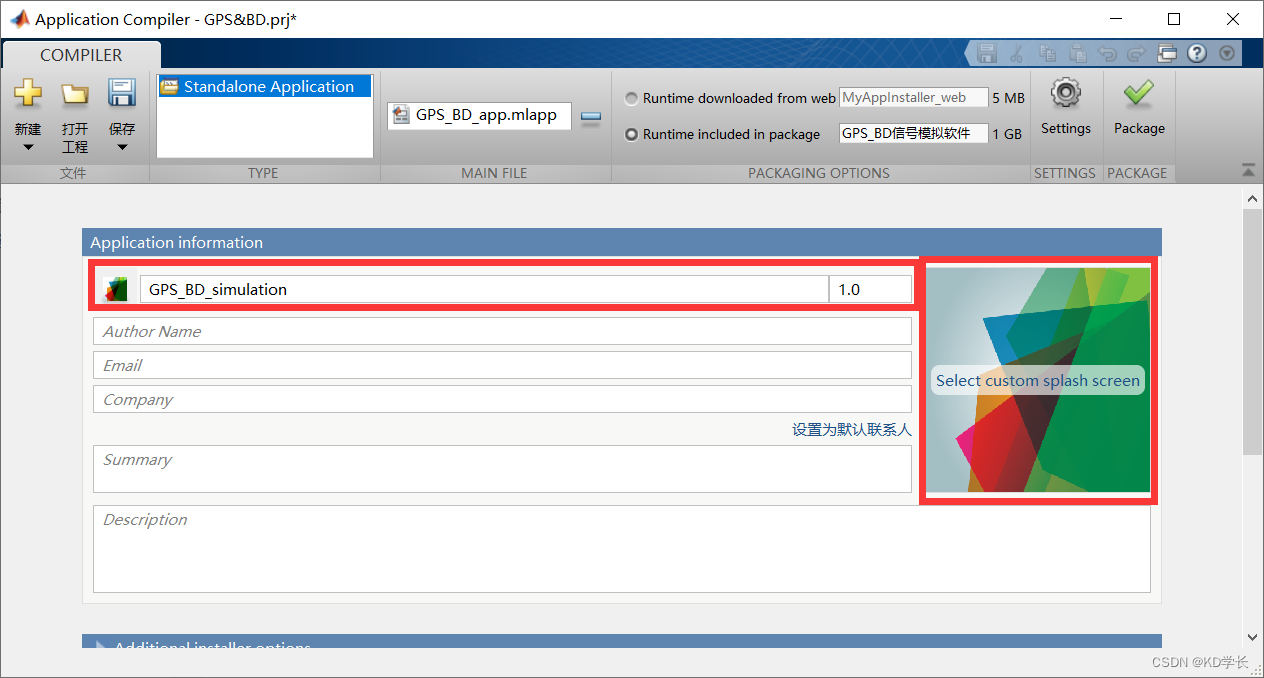Click the copy icon in quick-access bar

(x=1047, y=54)
